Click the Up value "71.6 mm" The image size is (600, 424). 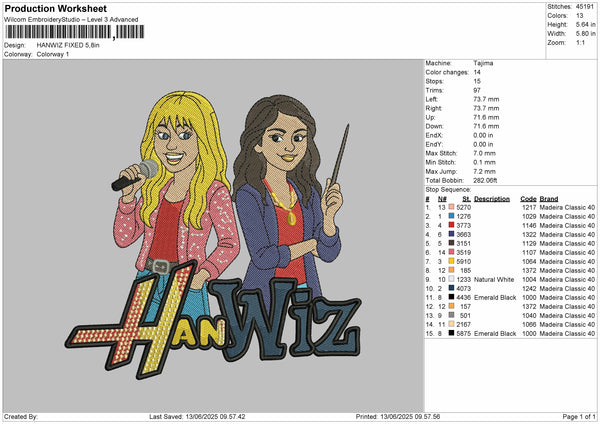coord(486,117)
